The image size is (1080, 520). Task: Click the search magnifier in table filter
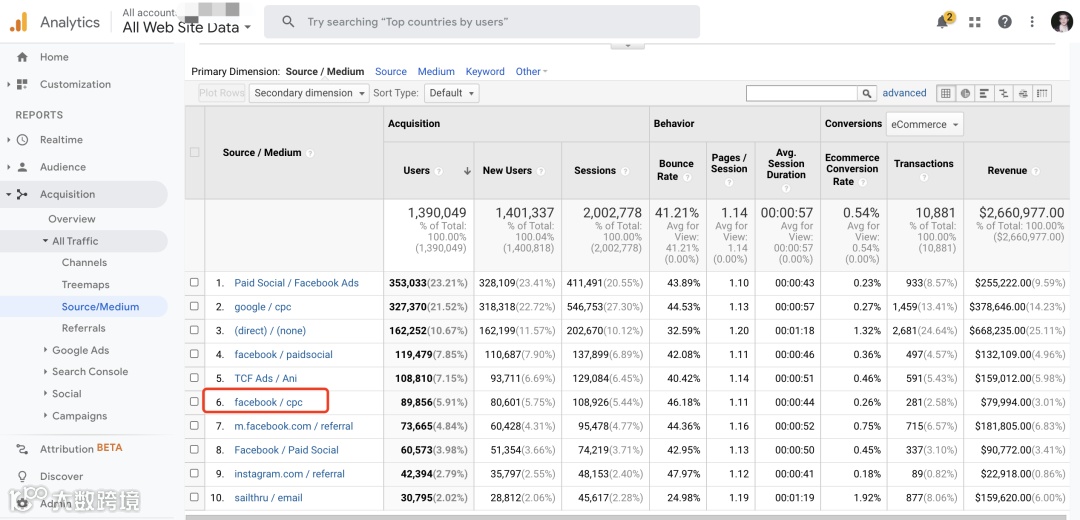[867, 93]
